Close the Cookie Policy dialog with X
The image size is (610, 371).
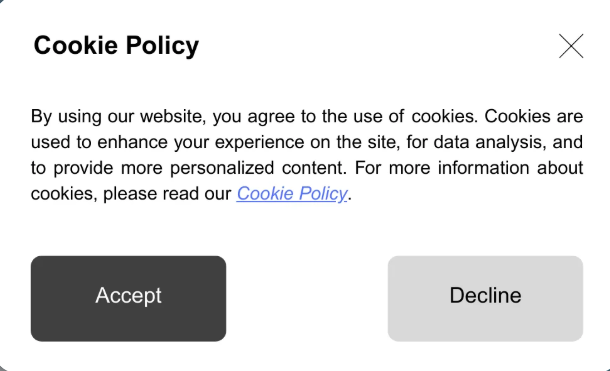pos(571,46)
